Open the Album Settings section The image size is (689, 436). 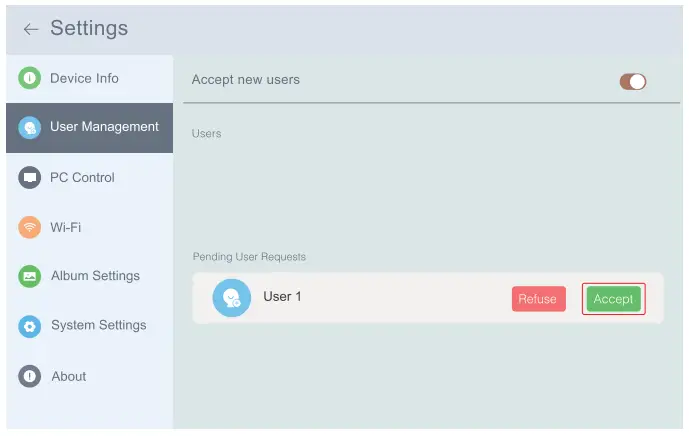tap(95, 276)
